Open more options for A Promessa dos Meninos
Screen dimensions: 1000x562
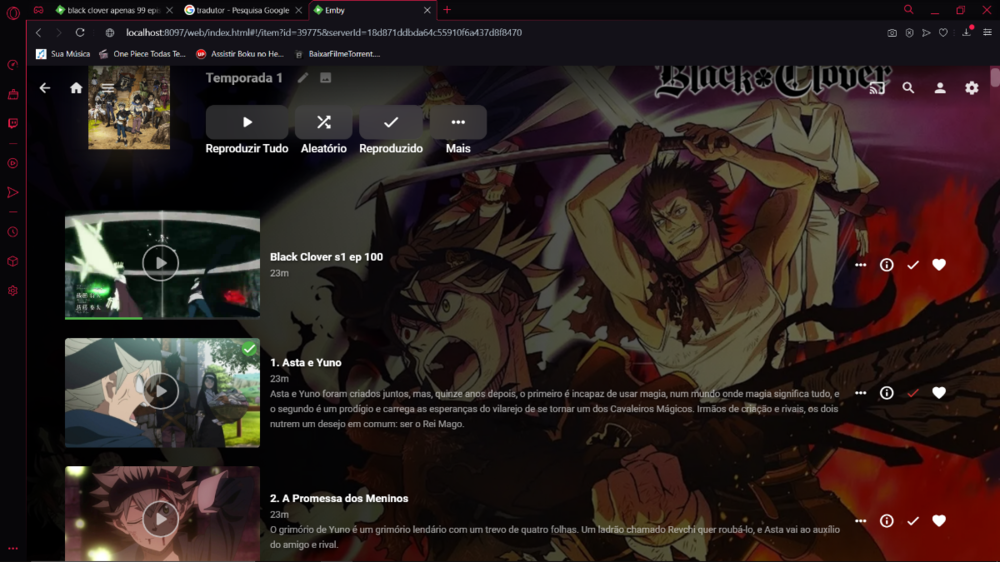[860, 521]
